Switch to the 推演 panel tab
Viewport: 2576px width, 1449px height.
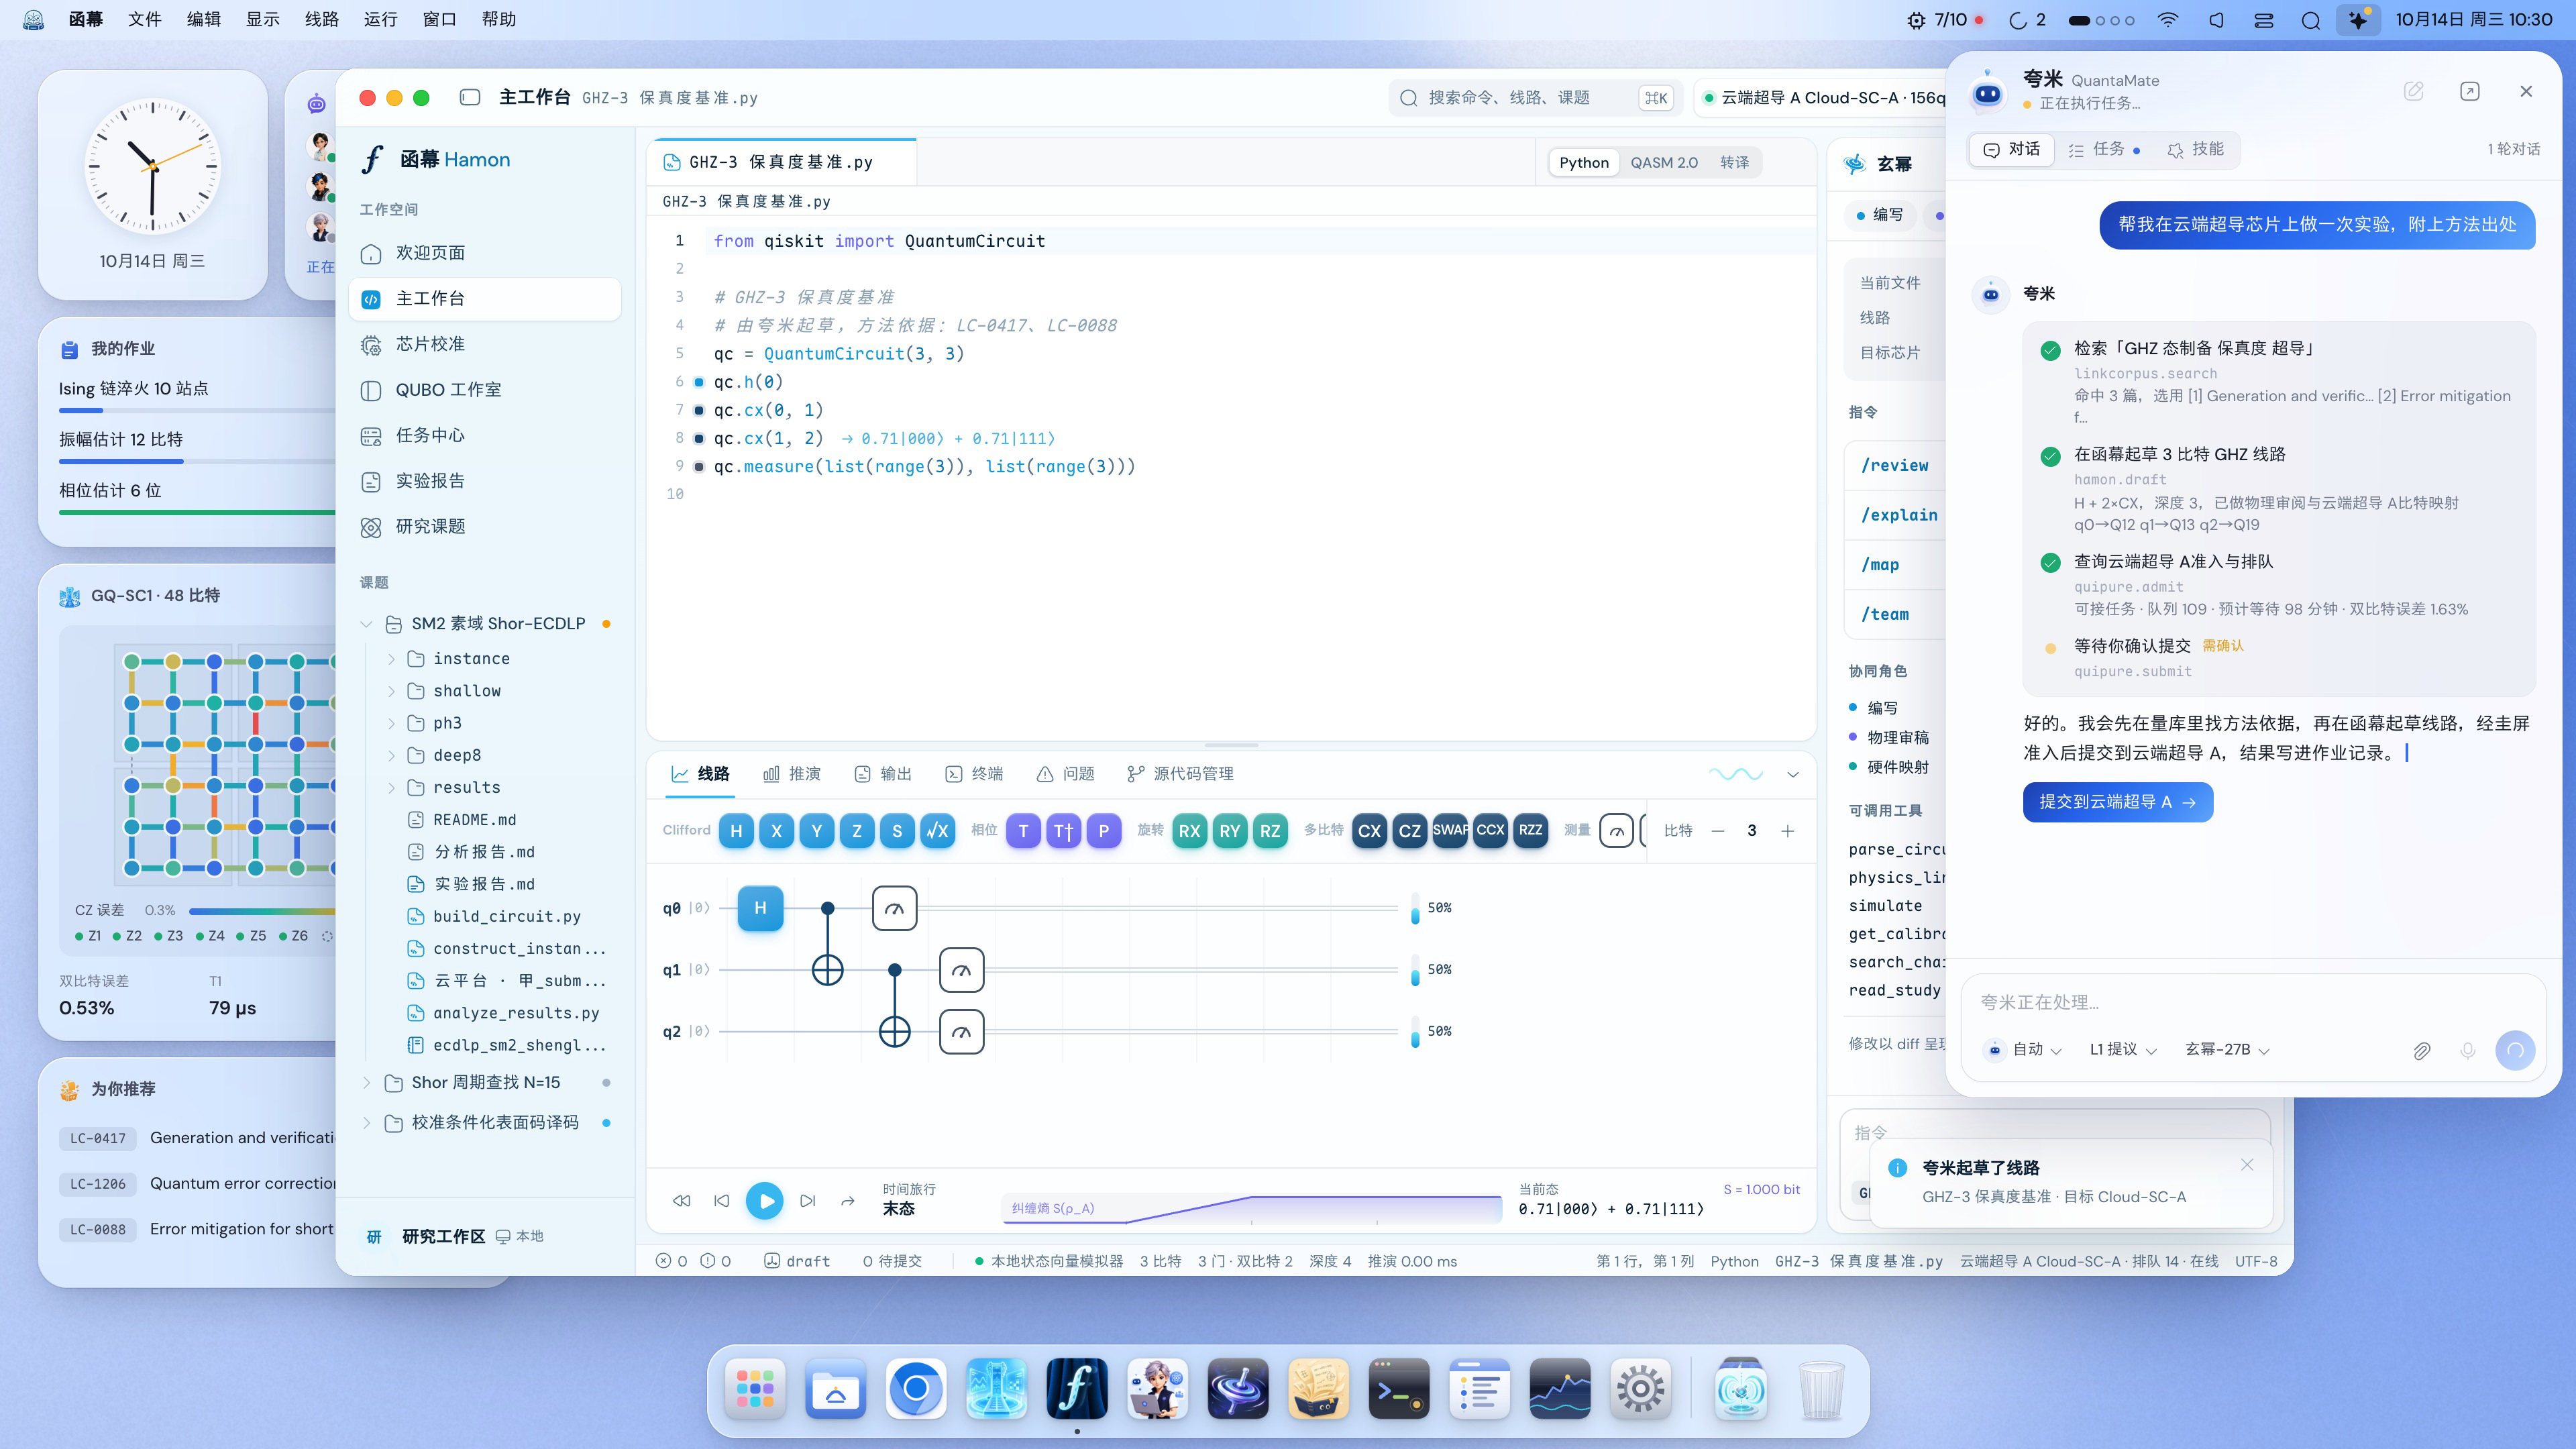792,774
